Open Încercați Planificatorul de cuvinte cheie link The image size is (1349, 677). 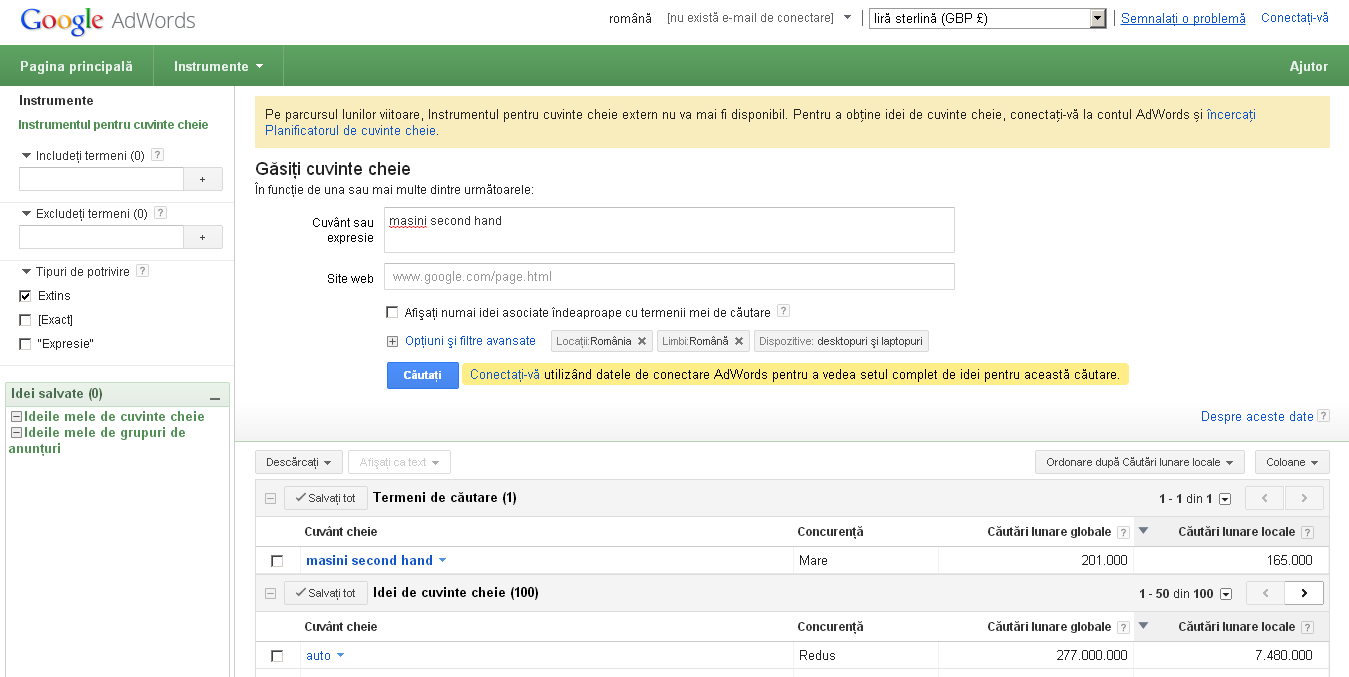(760, 122)
